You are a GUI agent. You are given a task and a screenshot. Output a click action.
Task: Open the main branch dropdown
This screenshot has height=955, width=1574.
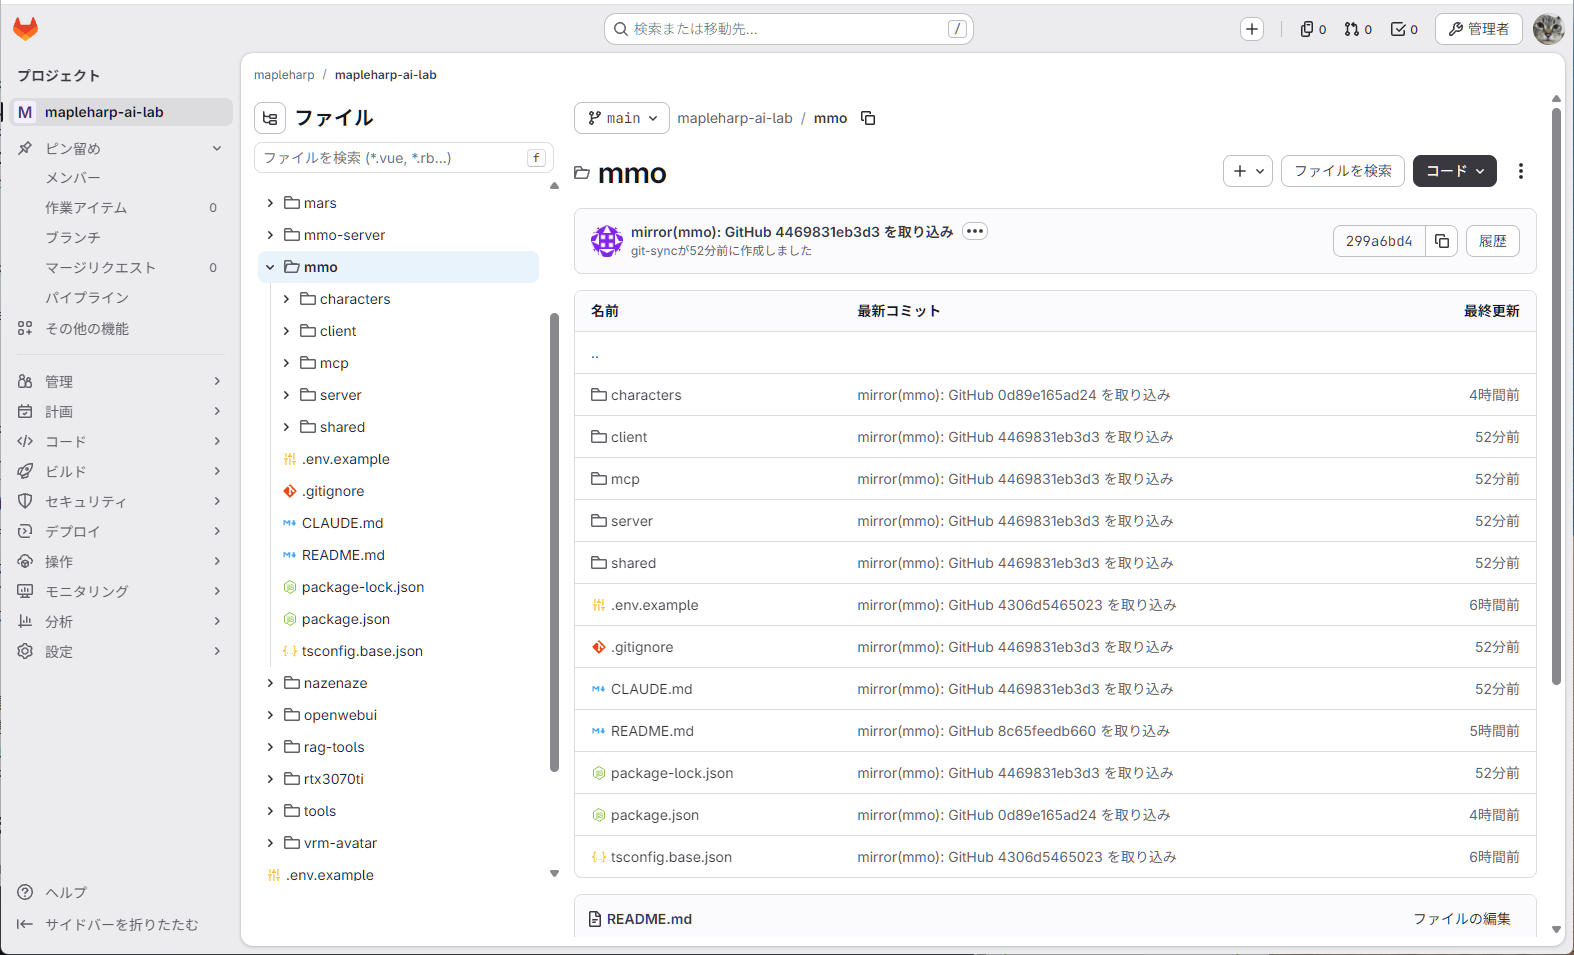pyautogui.click(x=622, y=118)
